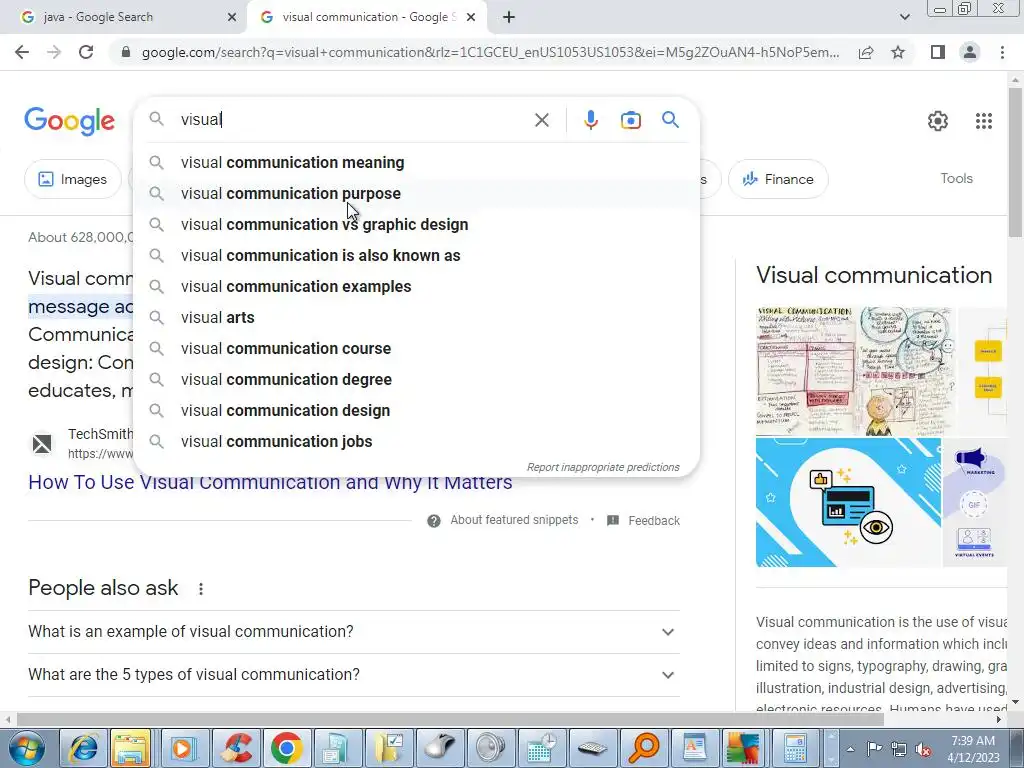The width and height of the screenshot is (1024, 768).
Task: Open the Google apps grid icon
Action: [x=984, y=121]
